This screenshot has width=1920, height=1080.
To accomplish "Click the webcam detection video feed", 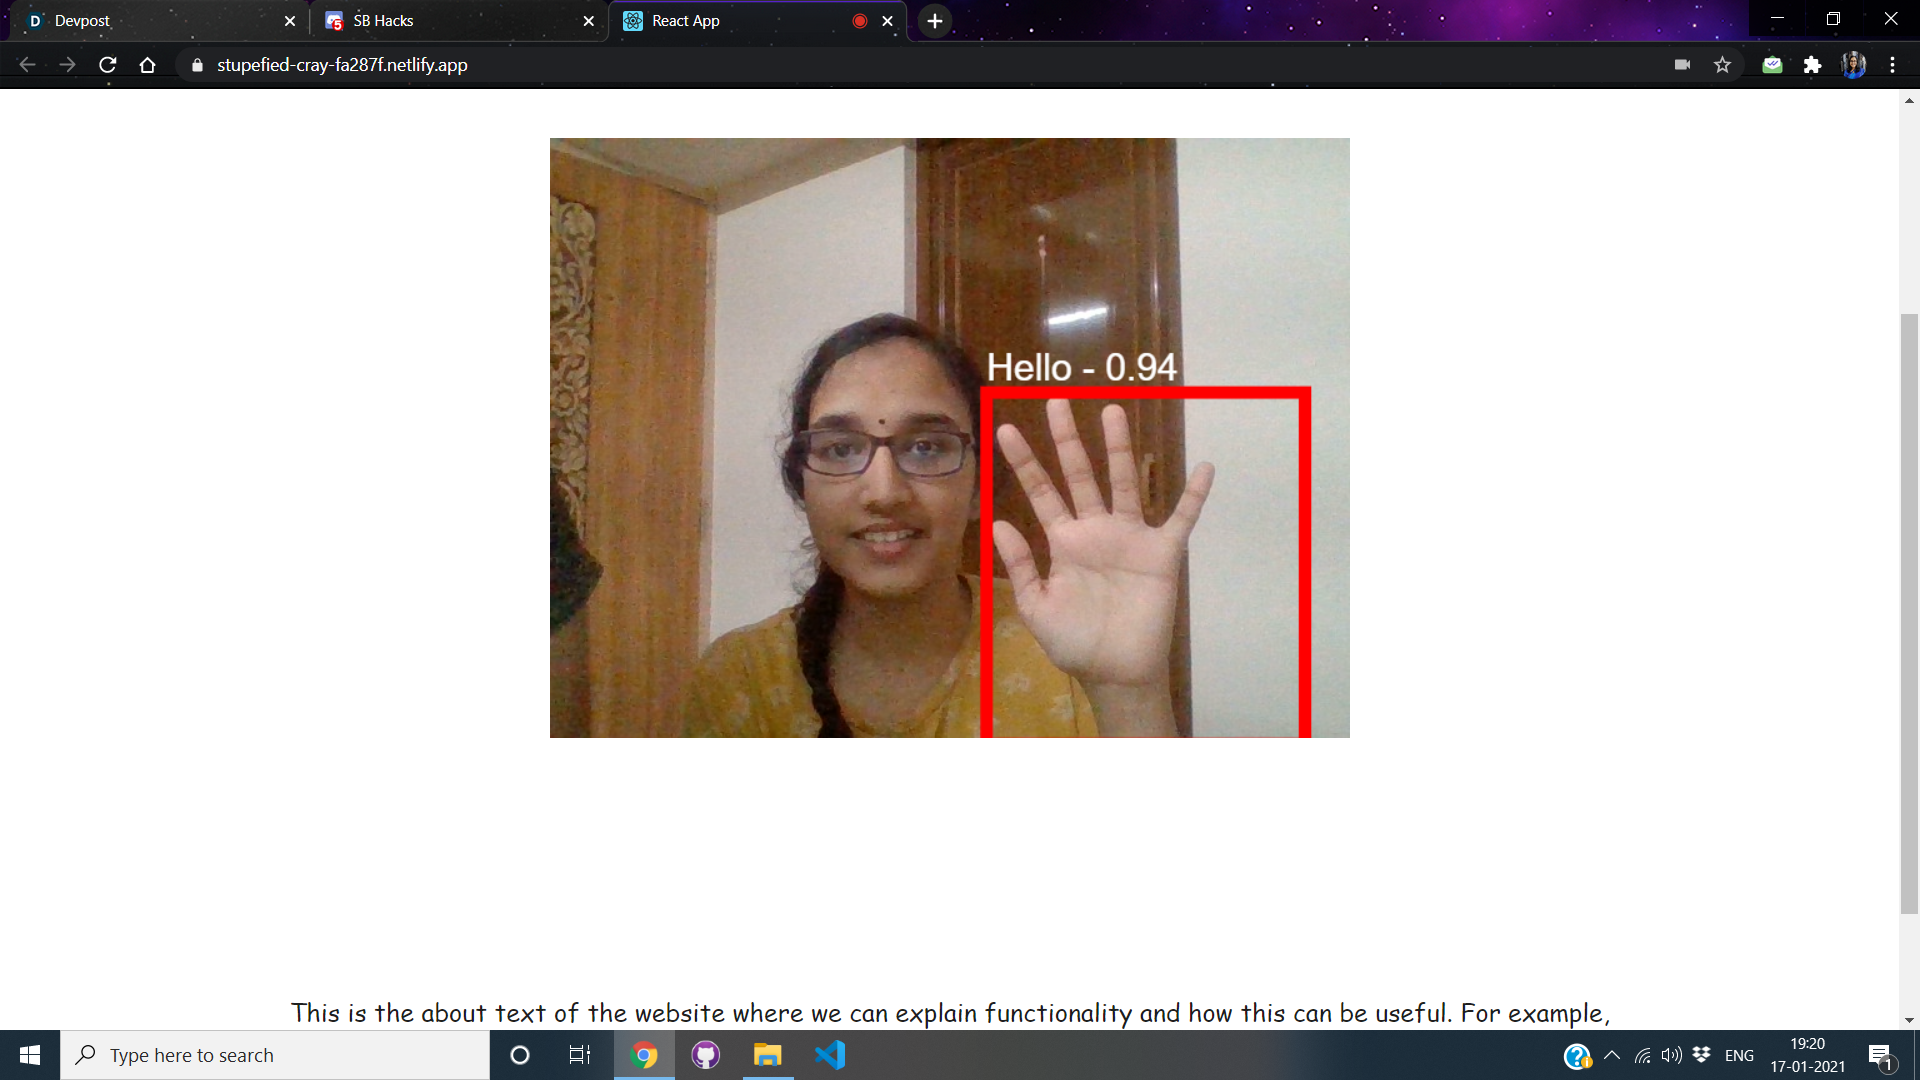I will click(x=949, y=438).
